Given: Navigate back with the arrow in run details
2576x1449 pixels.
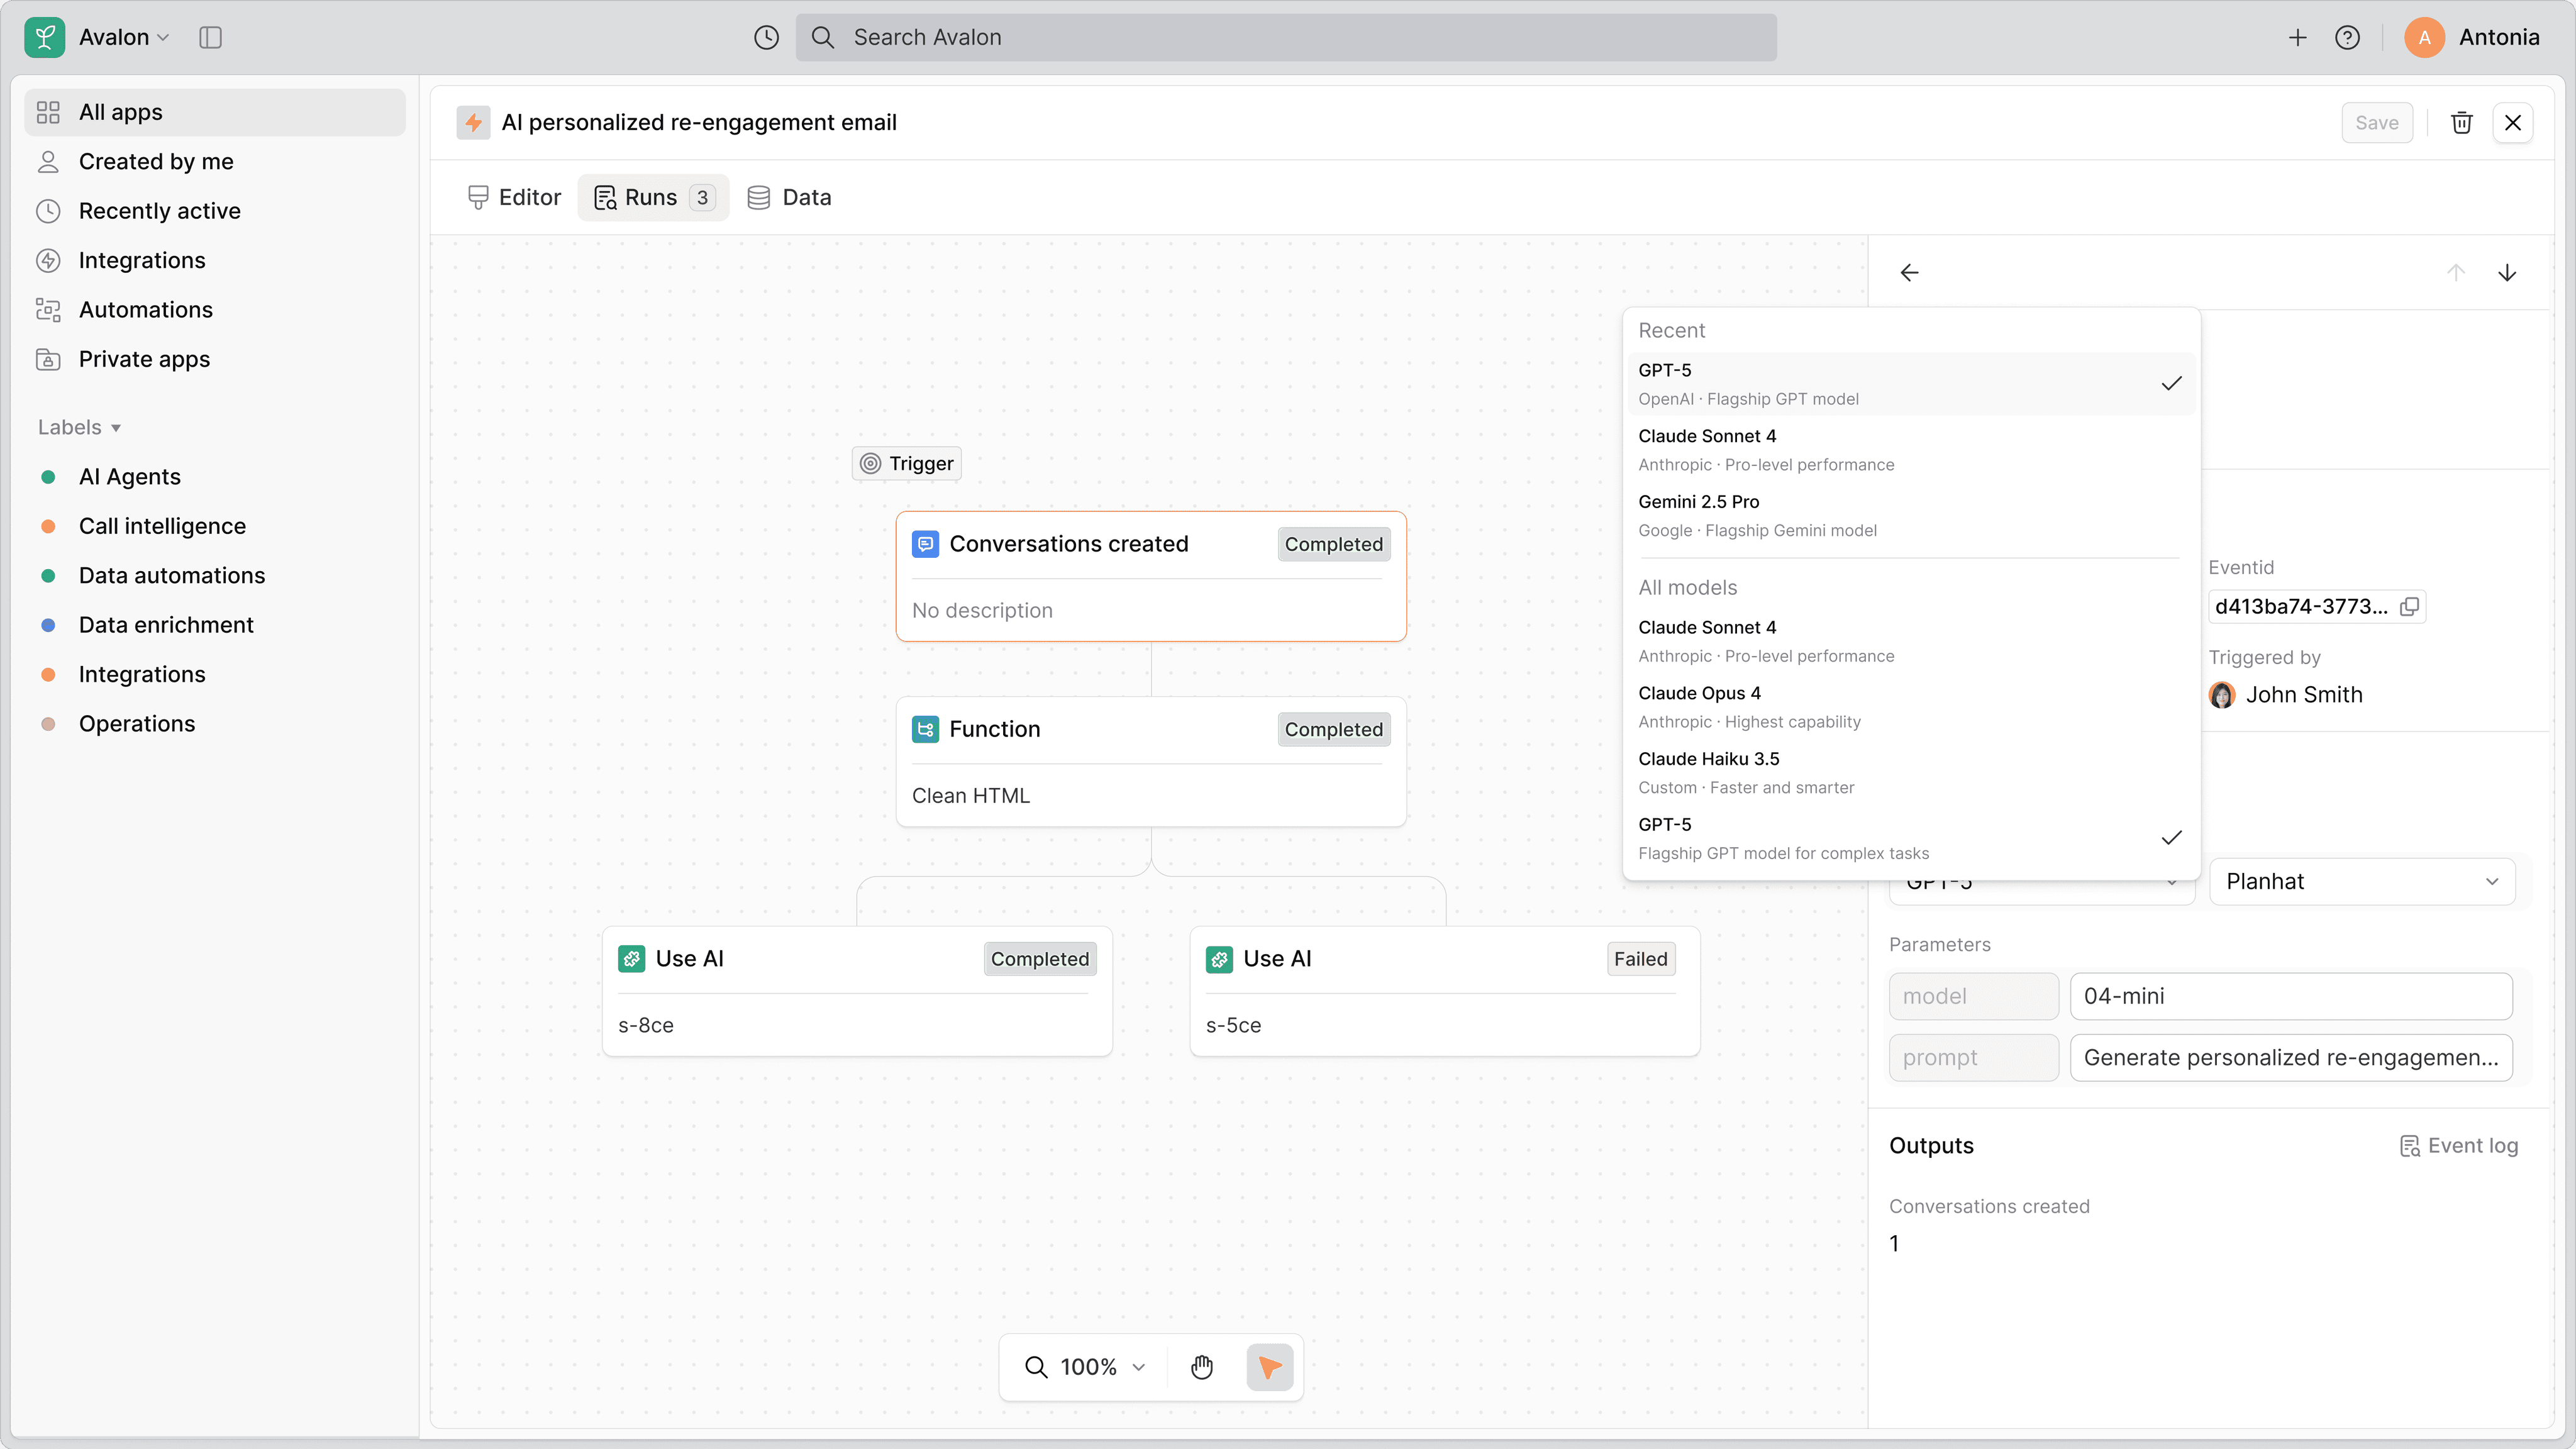Looking at the screenshot, I should tap(1908, 272).
